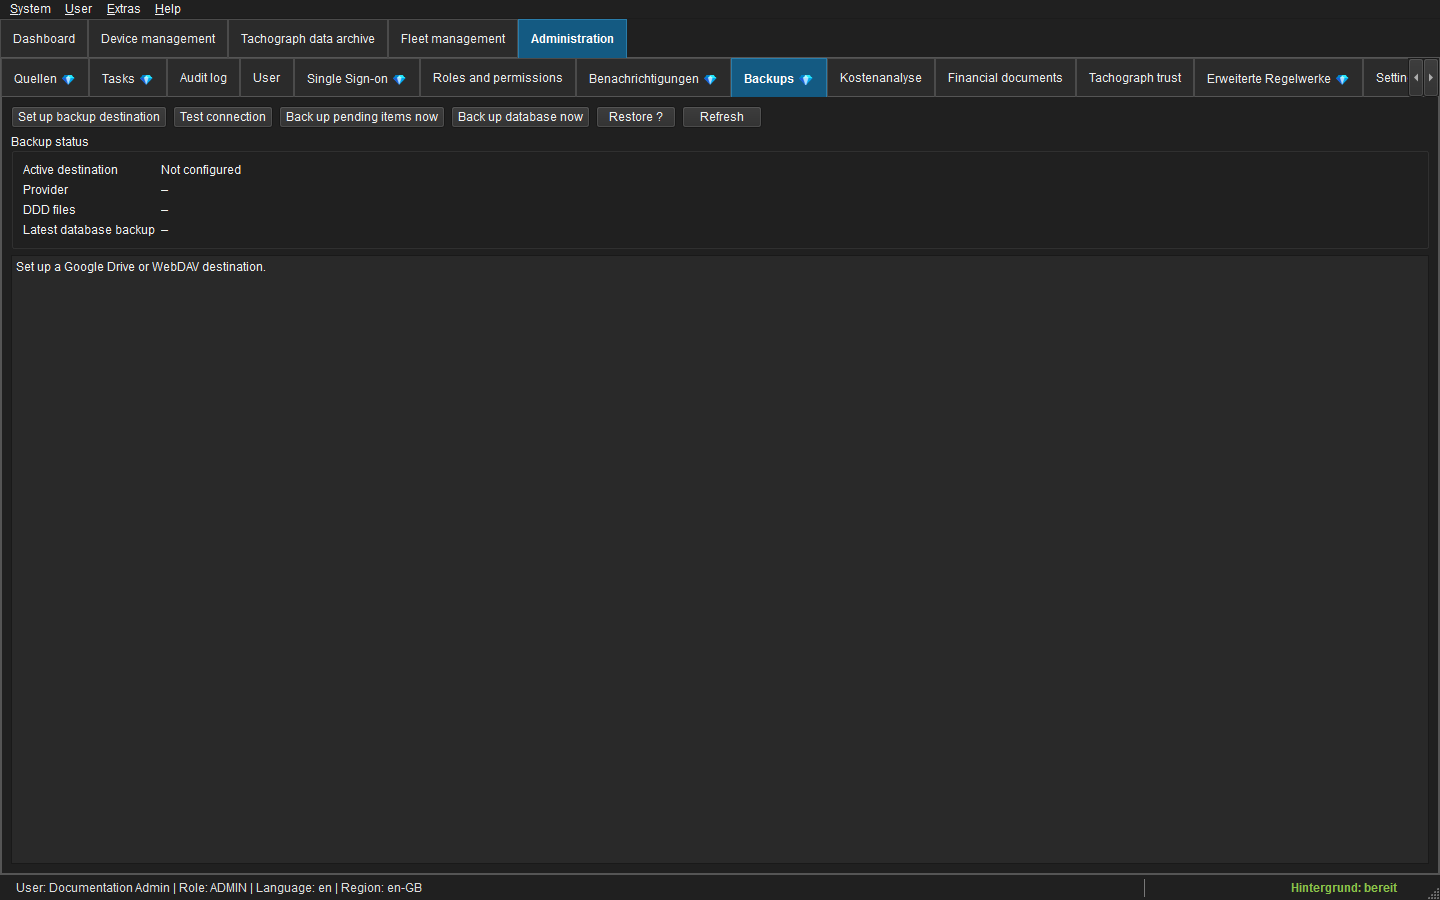
Task: Click the 'Provider' label
Action: (46, 190)
